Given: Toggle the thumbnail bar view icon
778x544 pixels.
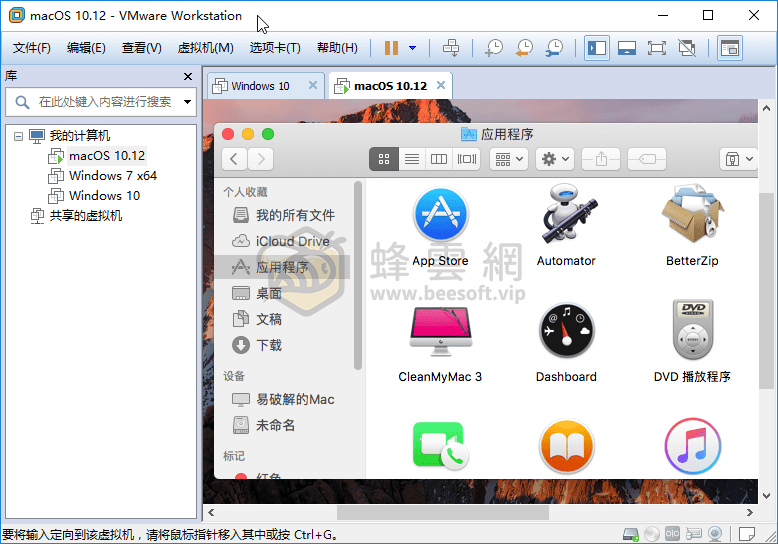Looking at the screenshot, I should [627, 48].
